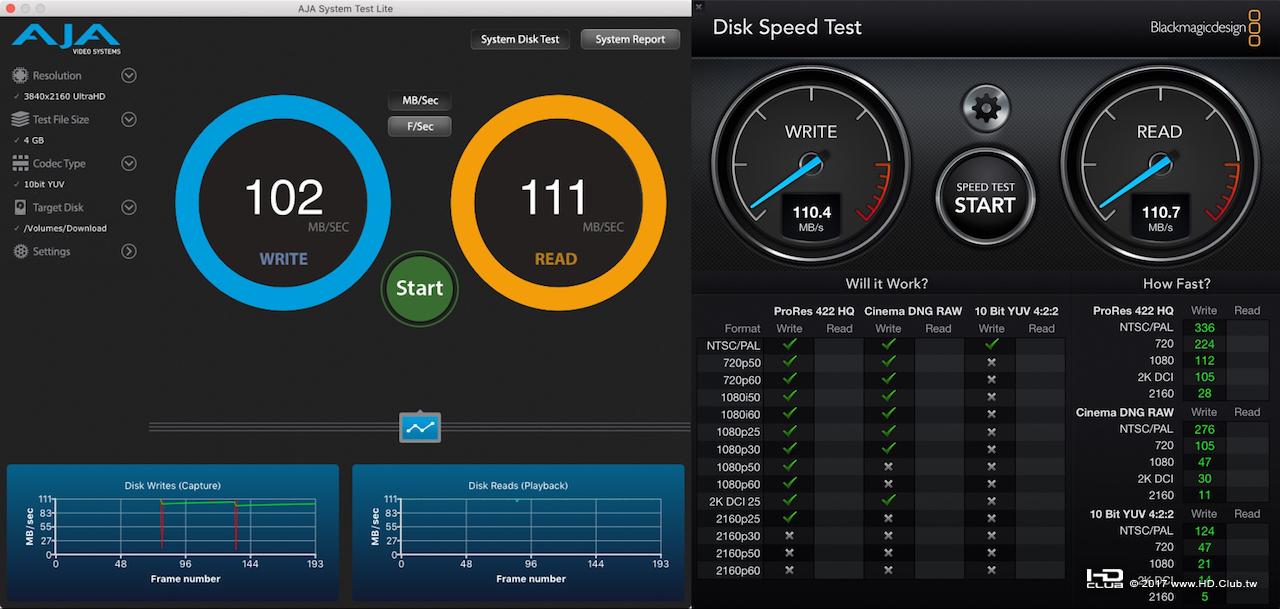This screenshot has height=609, width=1280.
Task: Switch AJA units to F/Sec
Action: (x=420, y=127)
